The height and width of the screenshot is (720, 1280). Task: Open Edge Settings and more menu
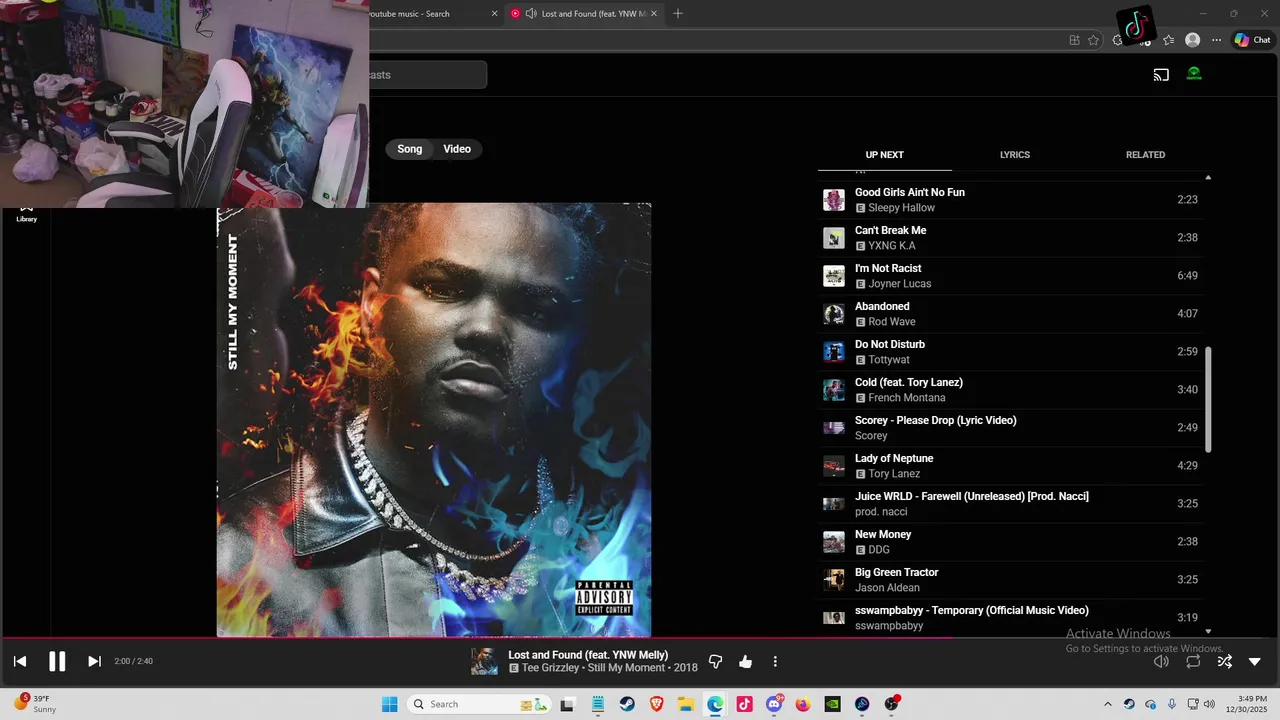pos(1216,40)
